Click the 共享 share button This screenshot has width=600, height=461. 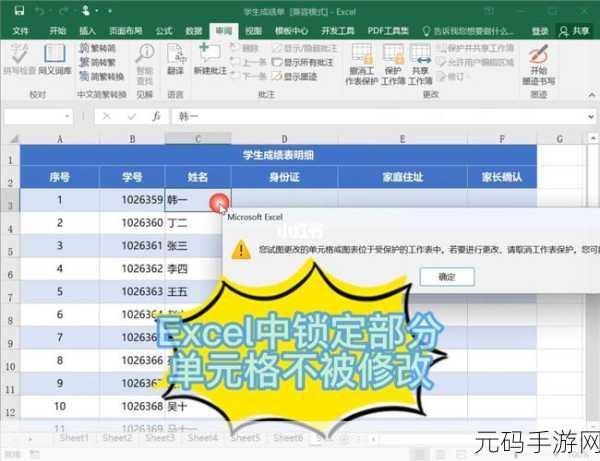coord(574,31)
